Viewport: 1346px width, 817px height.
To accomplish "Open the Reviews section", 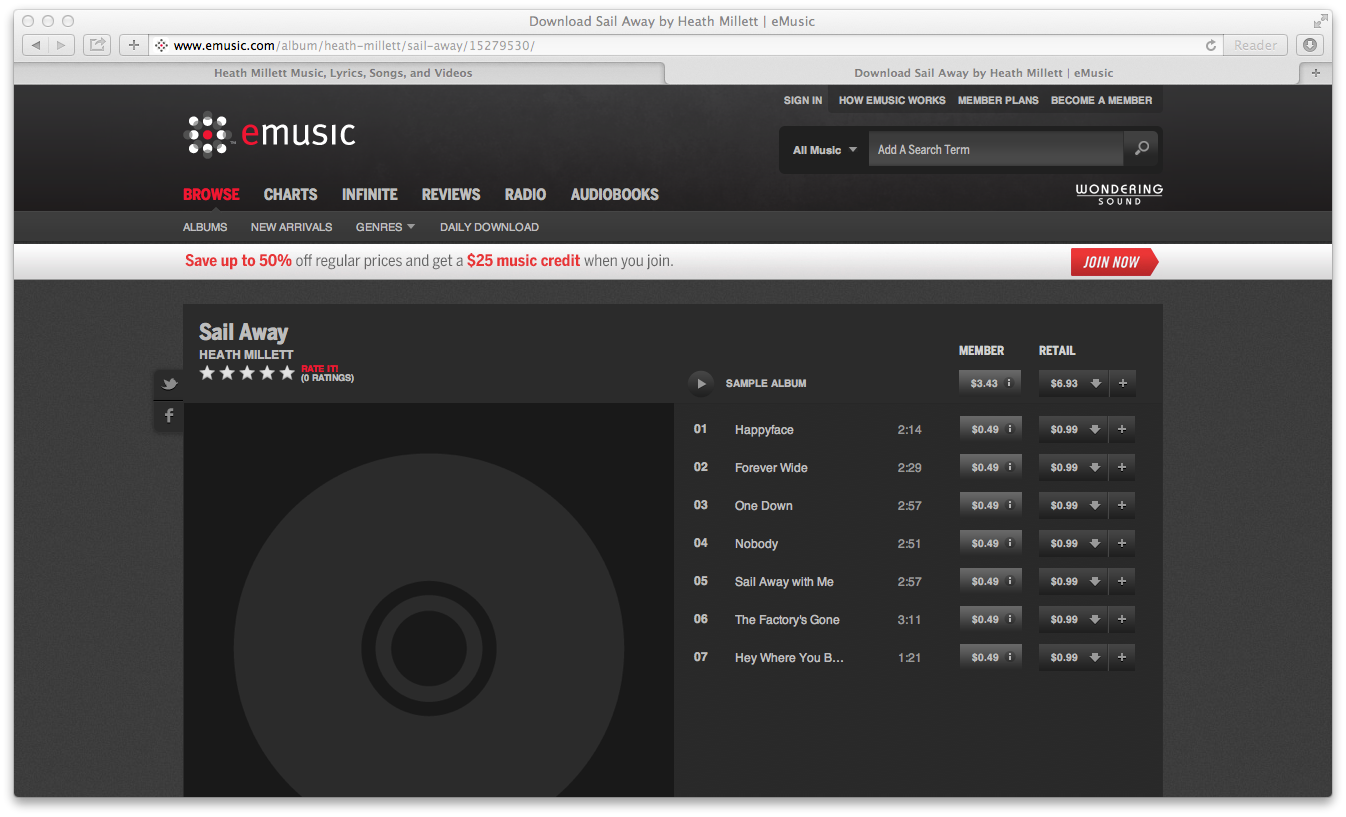I will [451, 194].
